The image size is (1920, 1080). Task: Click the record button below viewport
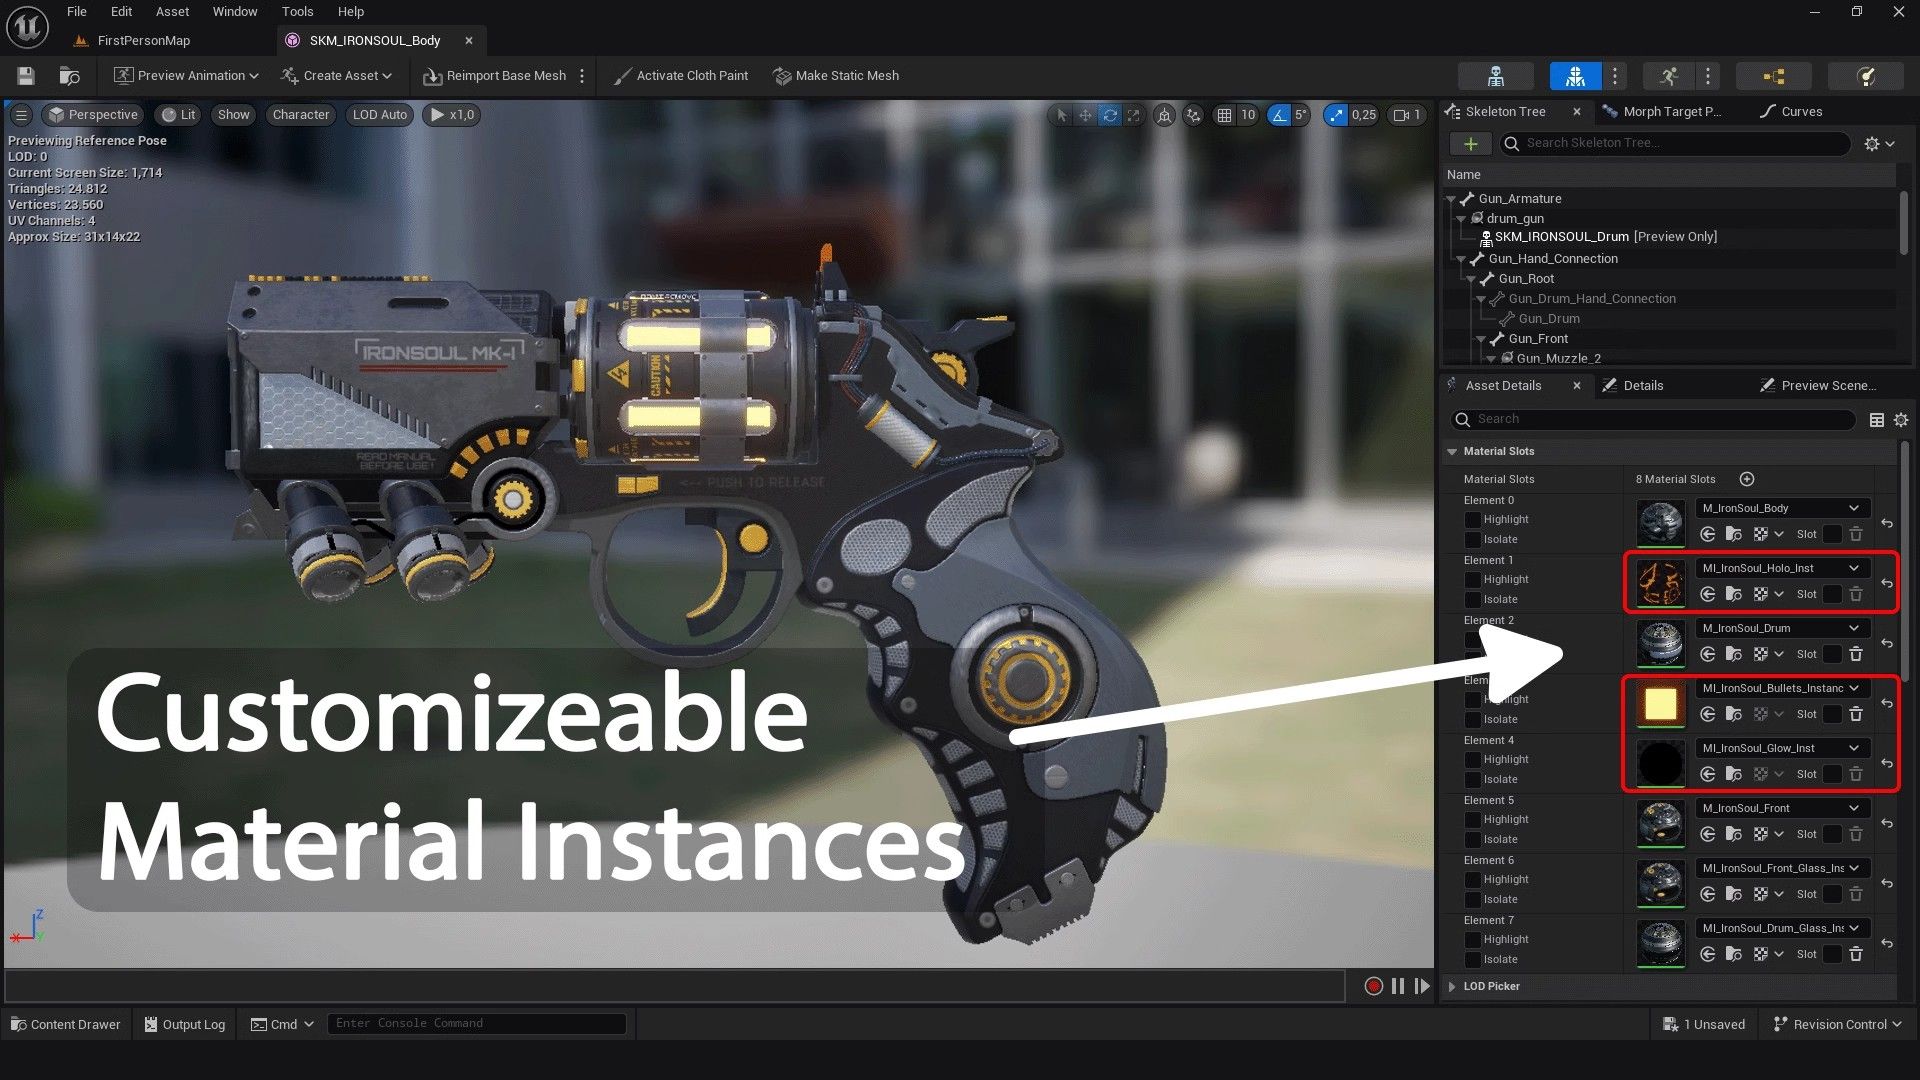click(1373, 986)
